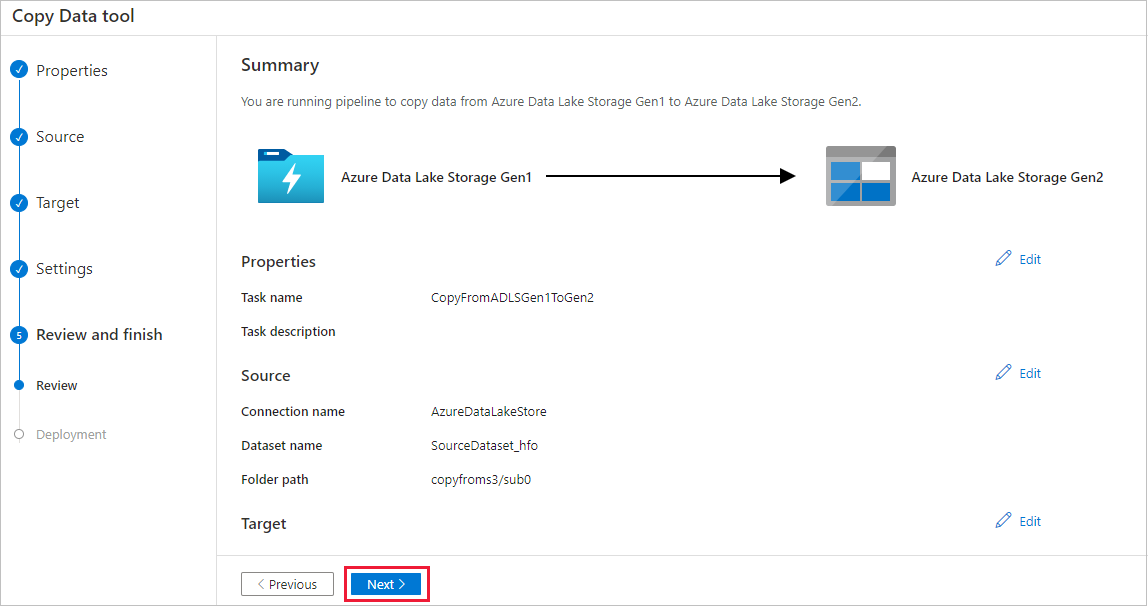This screenshot has height=606, width=1148.
Task: Select the Deployment sub-step
Action: point(71,434)
